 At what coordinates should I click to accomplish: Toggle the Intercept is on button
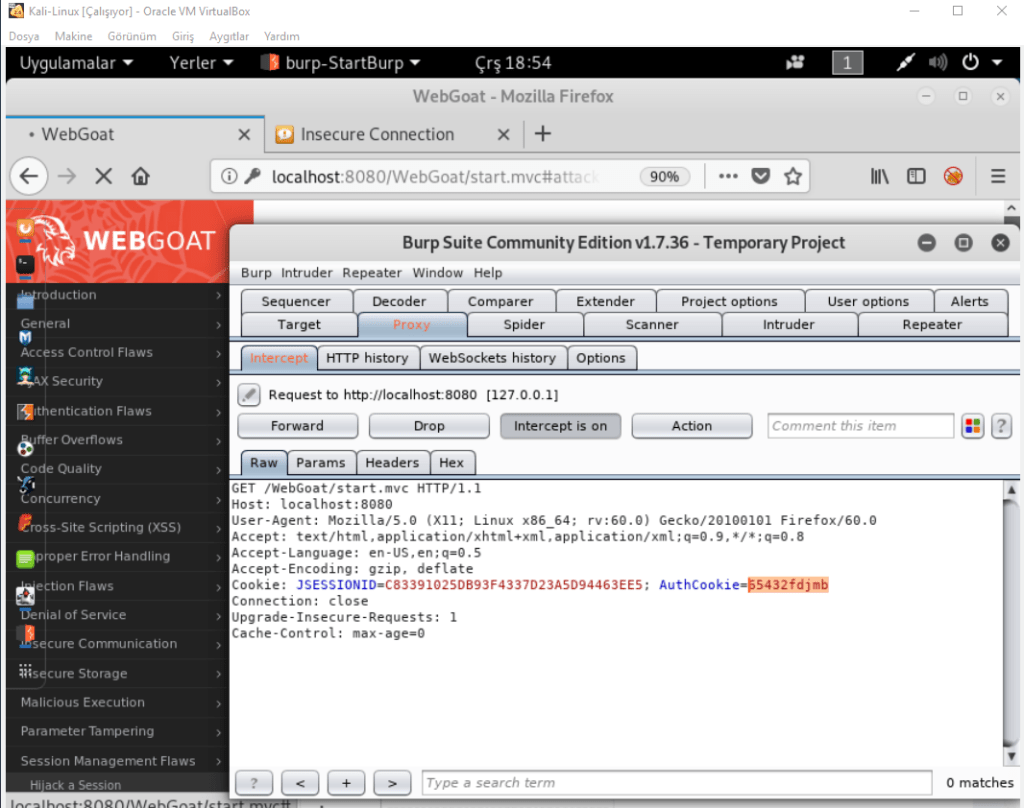point(560,426)
